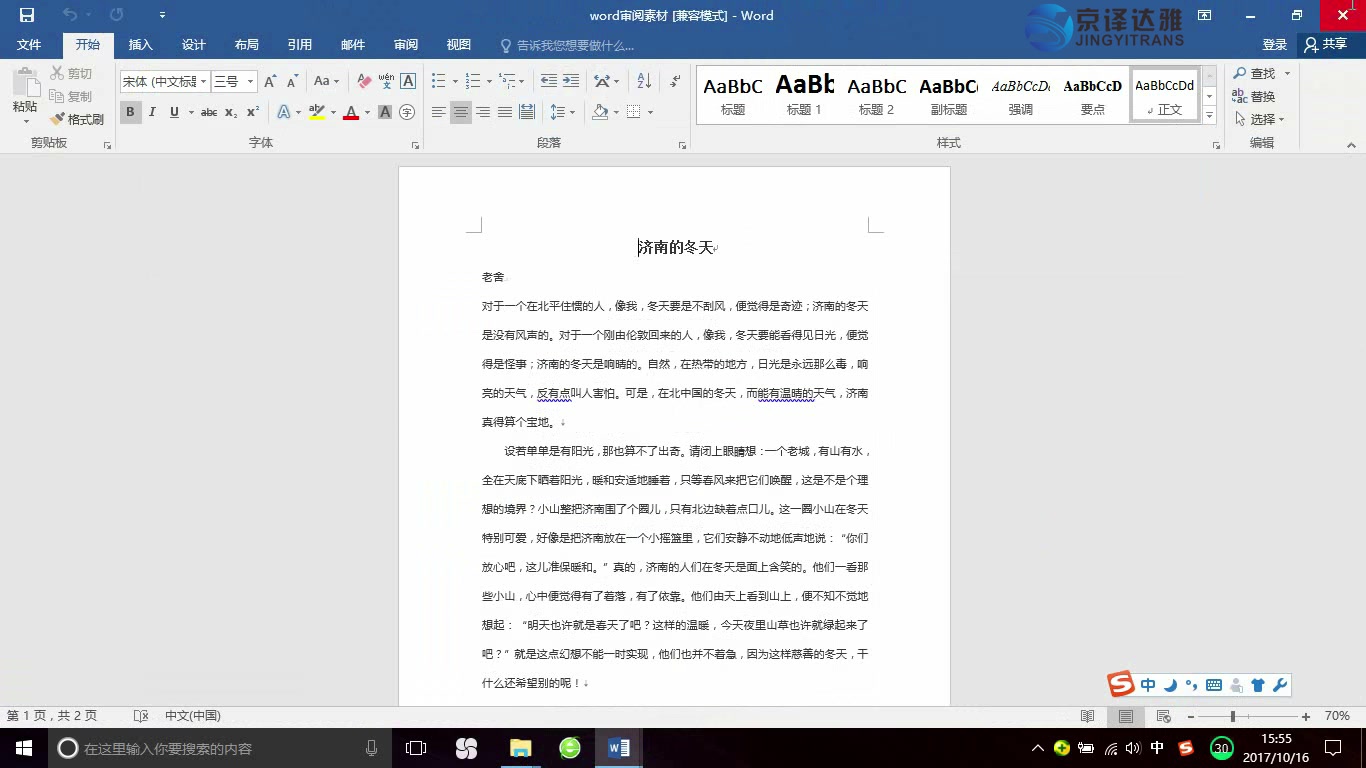Increase paragraph indent
1366x768 pixels.
(x=571, y=82)
